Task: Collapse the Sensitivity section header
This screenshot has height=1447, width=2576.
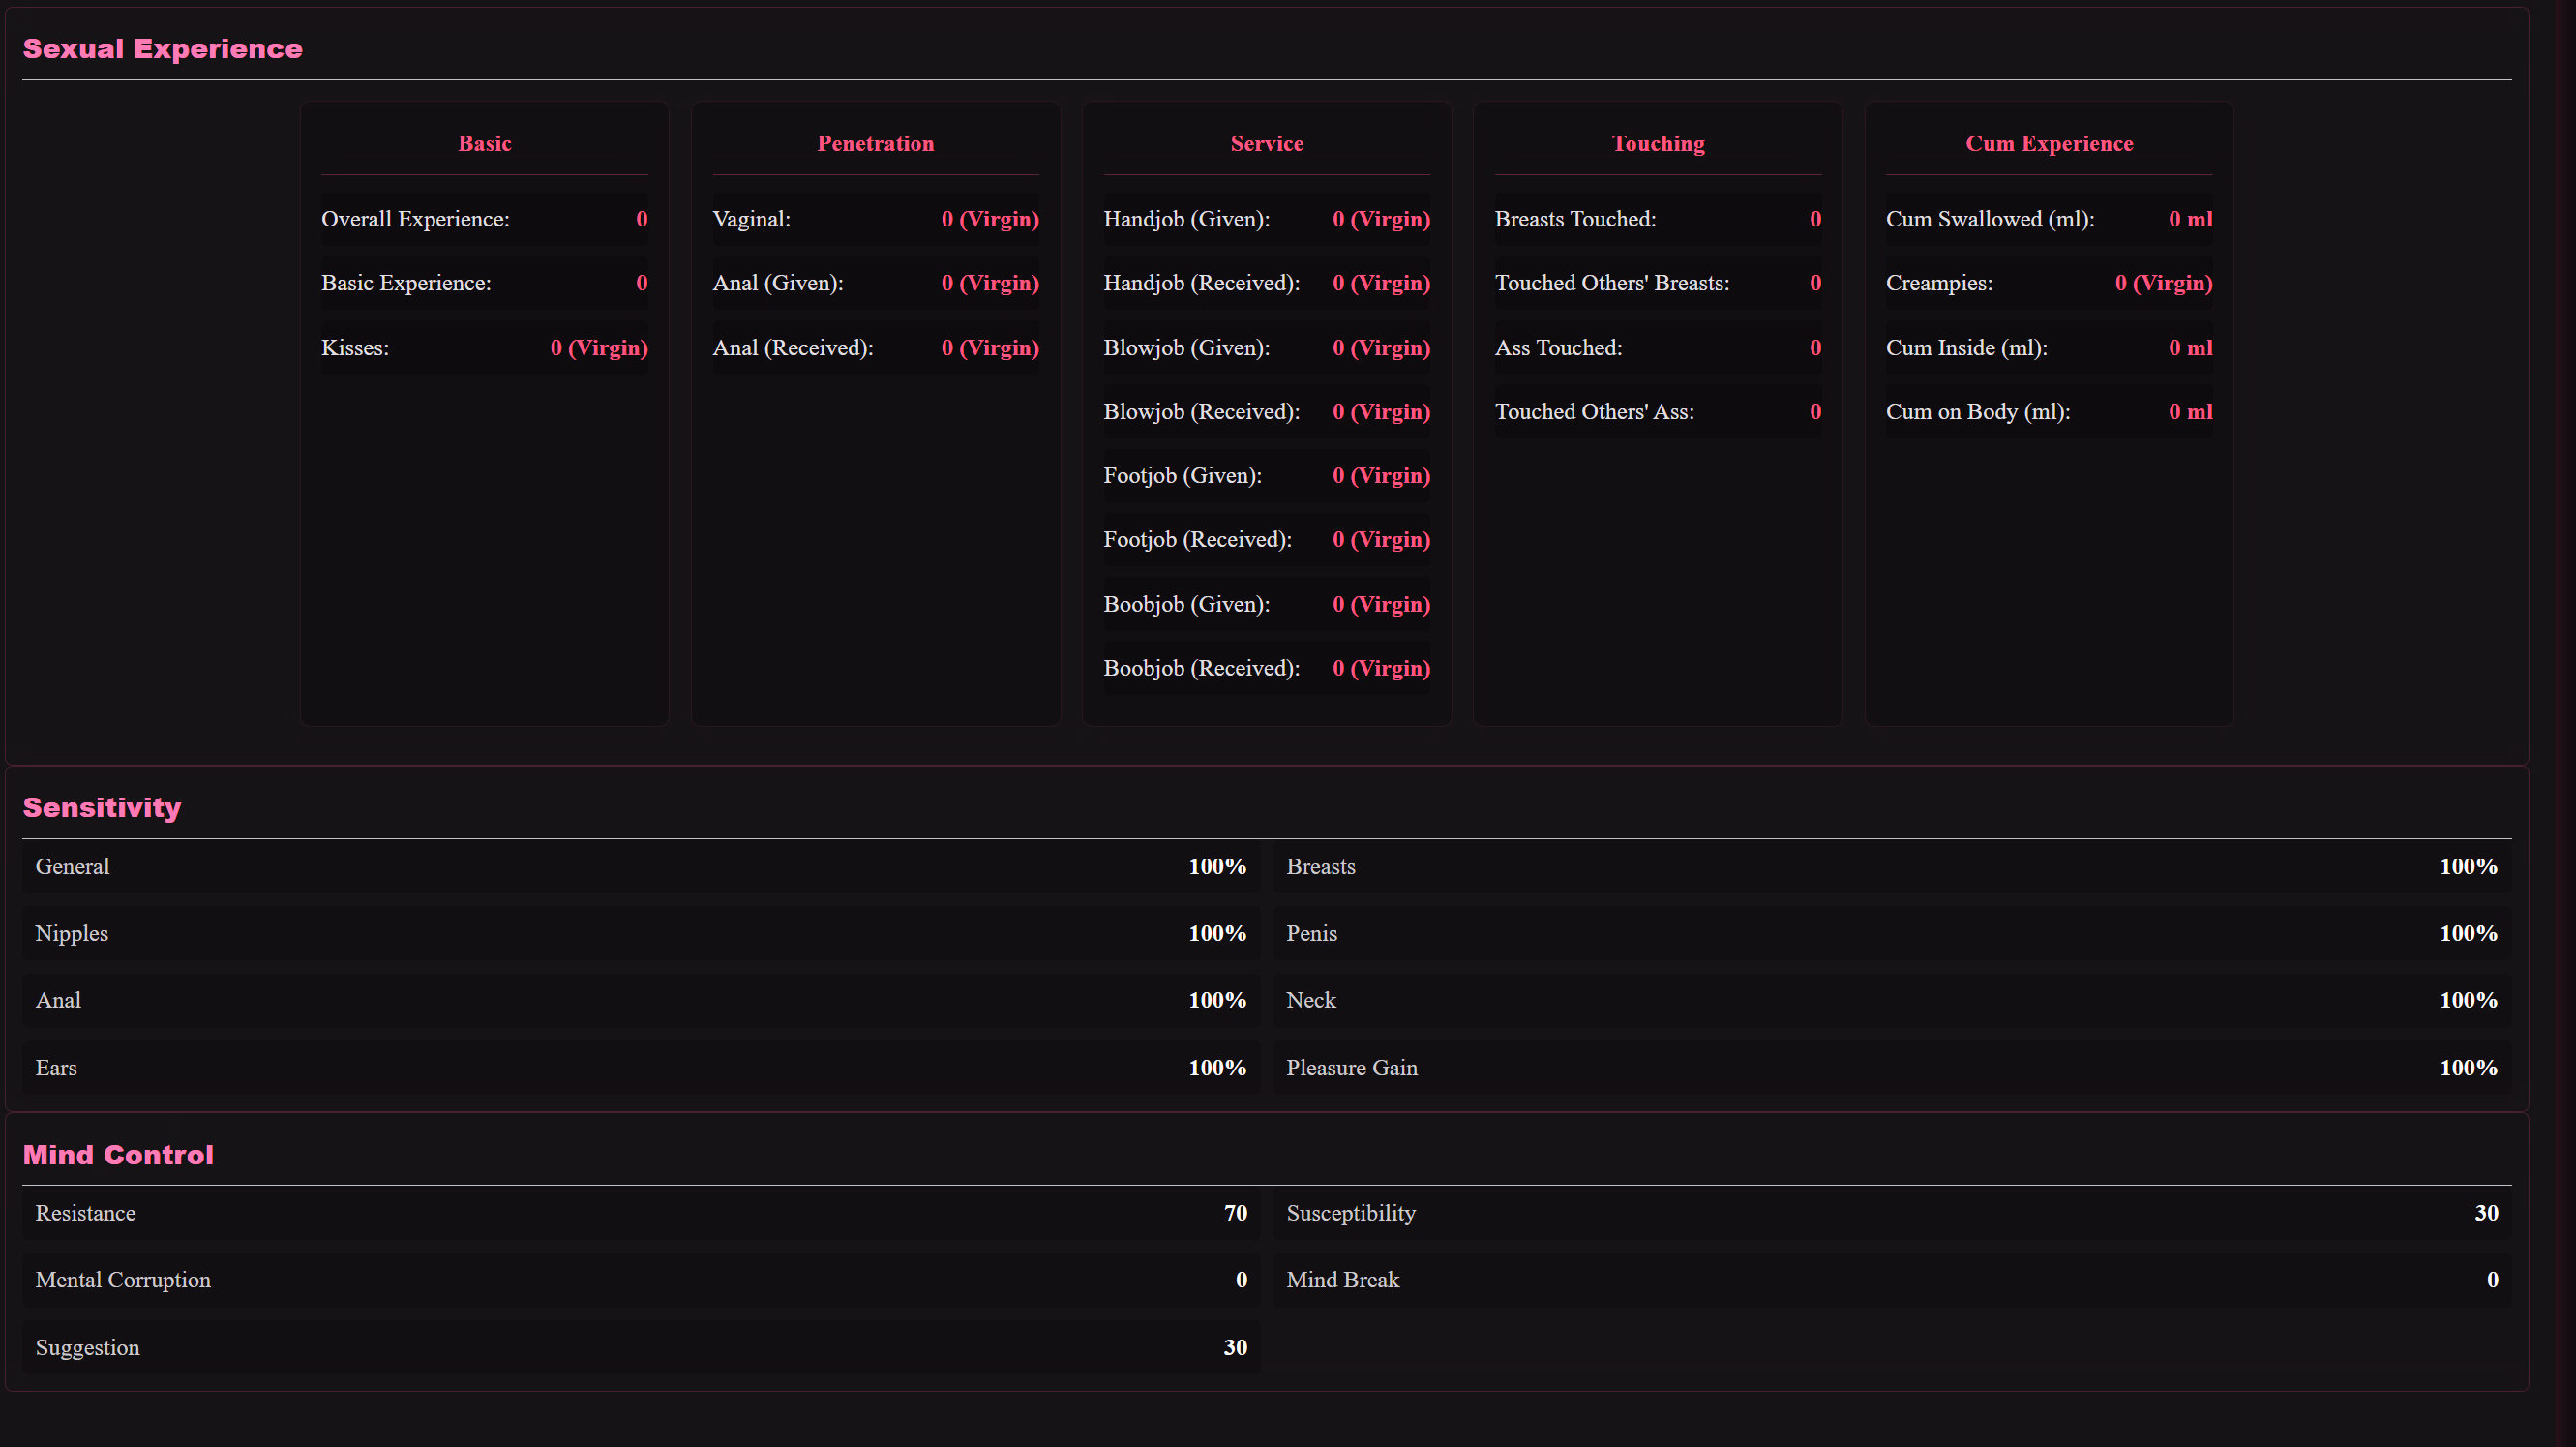Action: [x=102, y=808]
